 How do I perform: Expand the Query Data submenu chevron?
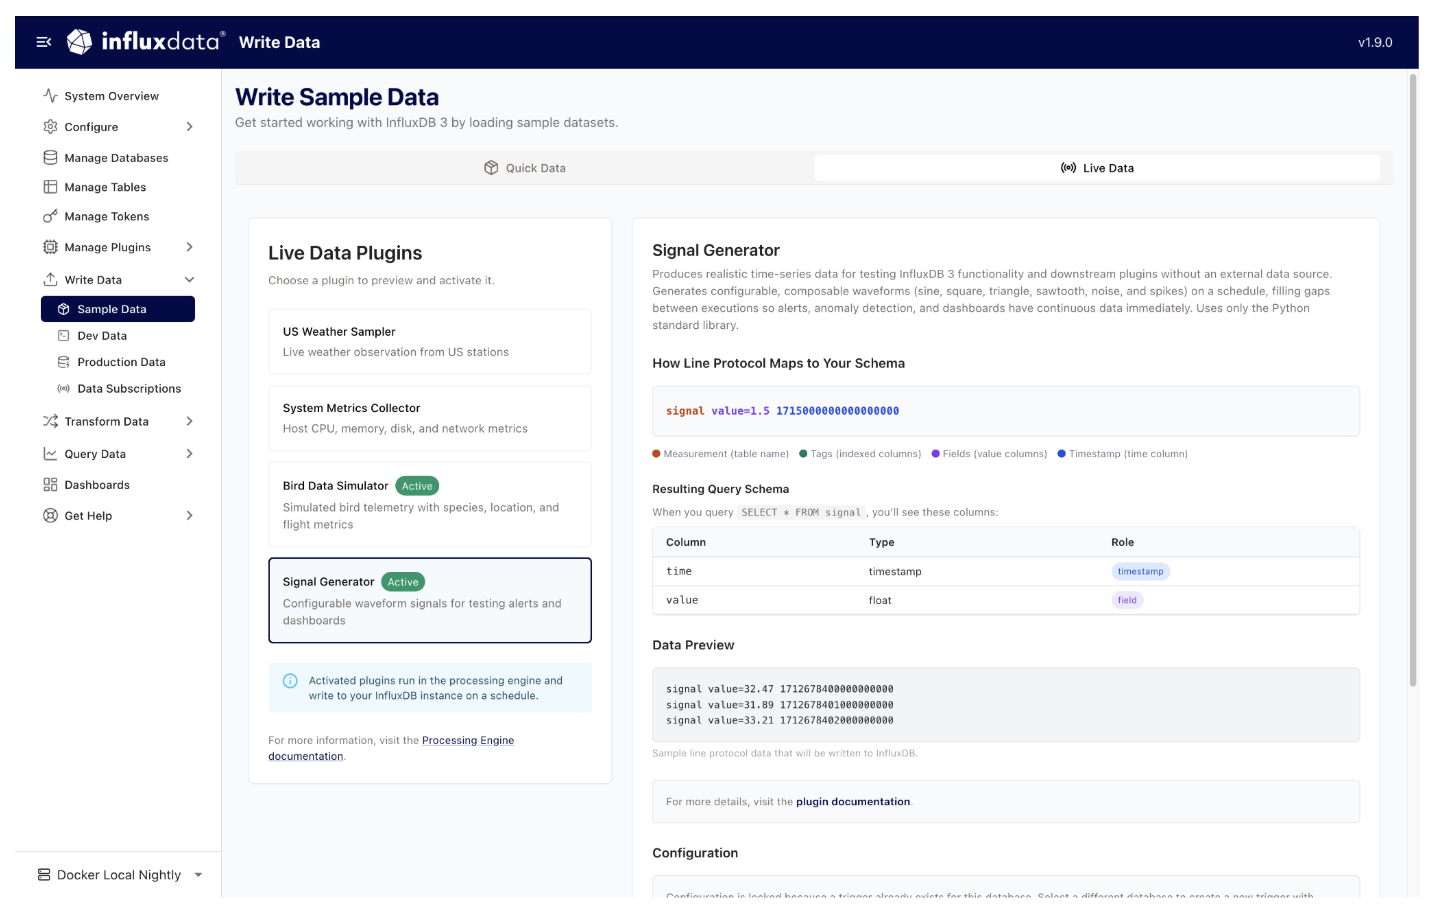(190, 454)
